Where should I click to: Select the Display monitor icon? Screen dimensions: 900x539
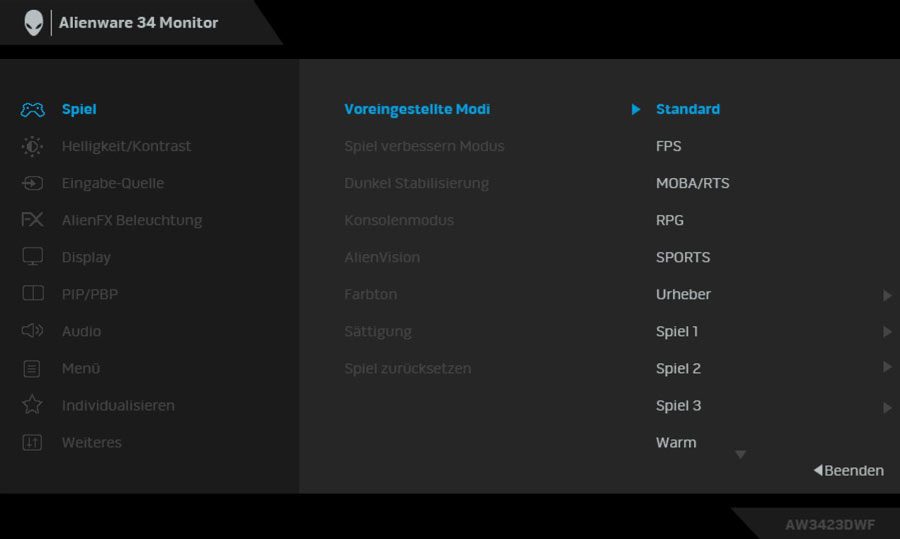coord(32,256)
